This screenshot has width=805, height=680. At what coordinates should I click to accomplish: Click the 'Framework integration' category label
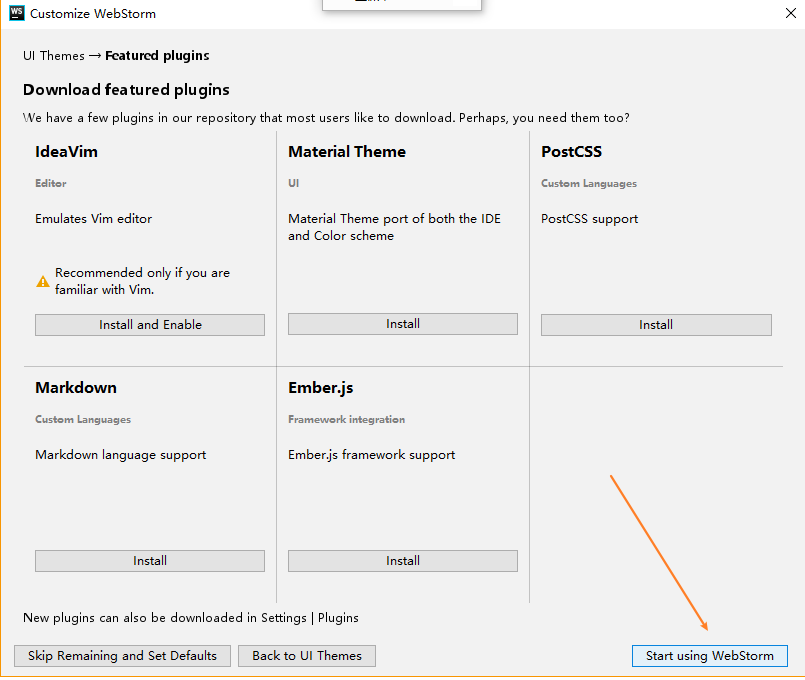347,420
